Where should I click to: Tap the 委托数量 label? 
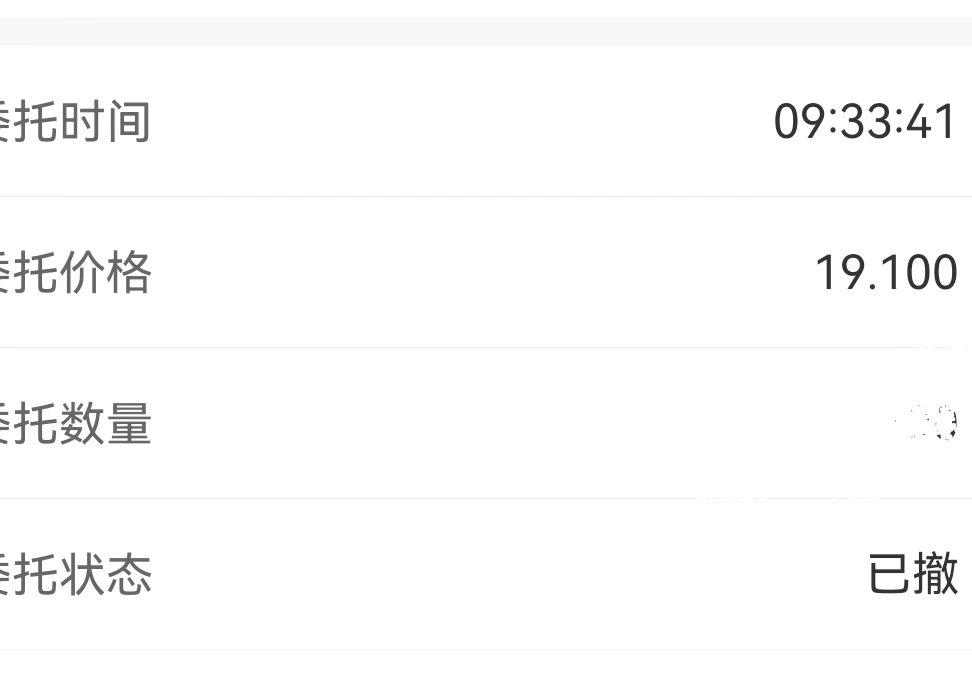coord(75,424)
